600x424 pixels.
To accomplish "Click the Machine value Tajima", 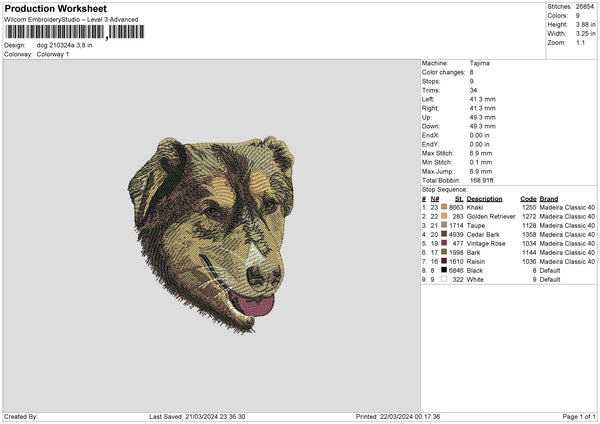I will click(x=480, y=63).
